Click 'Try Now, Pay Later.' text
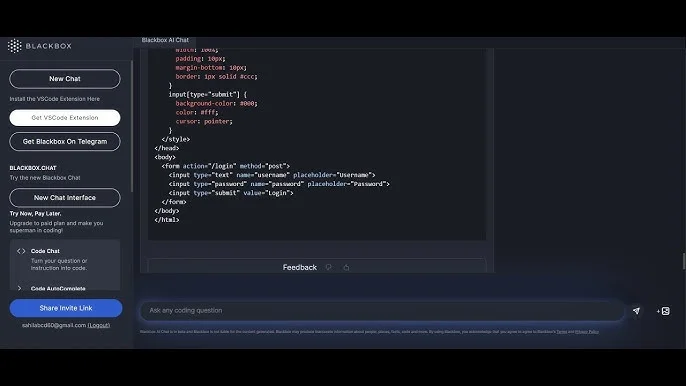The image size is (686, 386). [35, 214]
